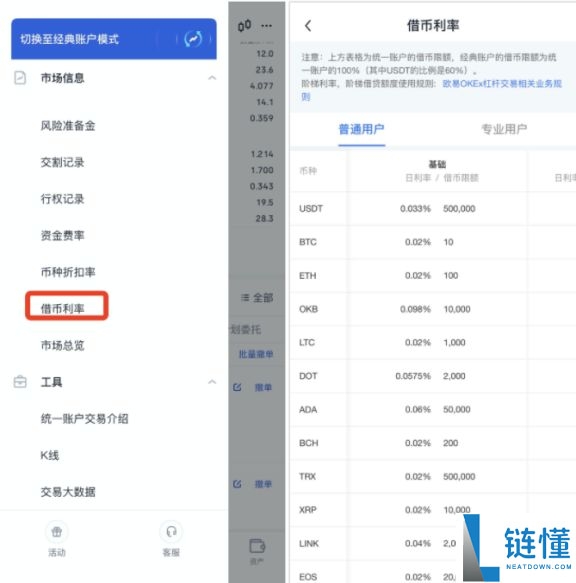The height and width of the screenshot is (583, 576).
Task: Switch to 专业用户 tab
Action: point(504,129)
